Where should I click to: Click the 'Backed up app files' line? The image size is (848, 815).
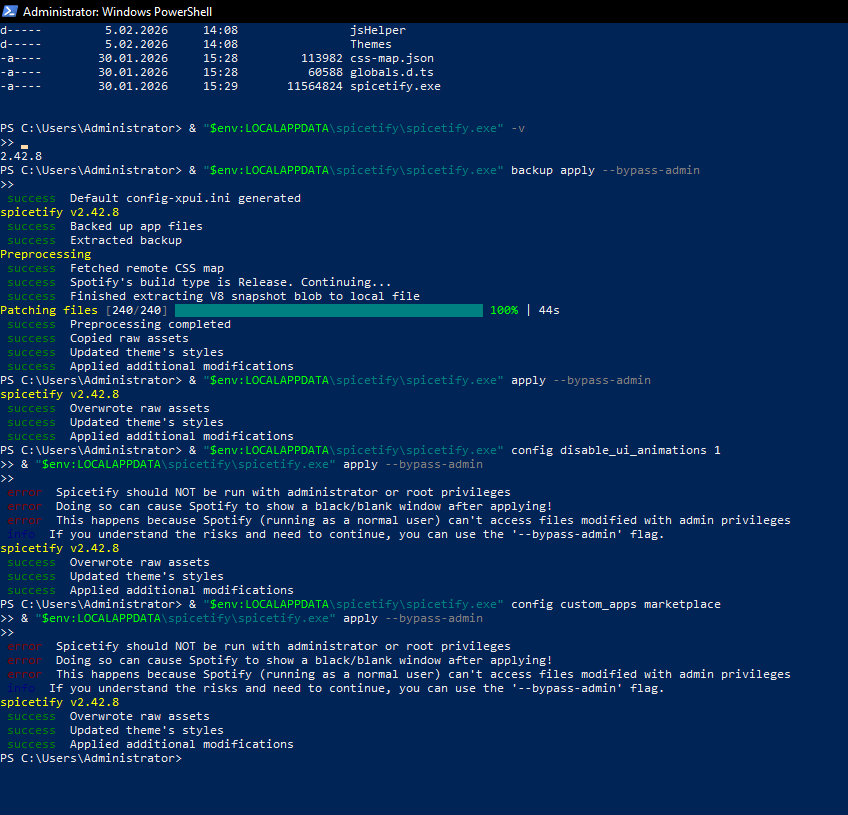(x=136, y=227)
